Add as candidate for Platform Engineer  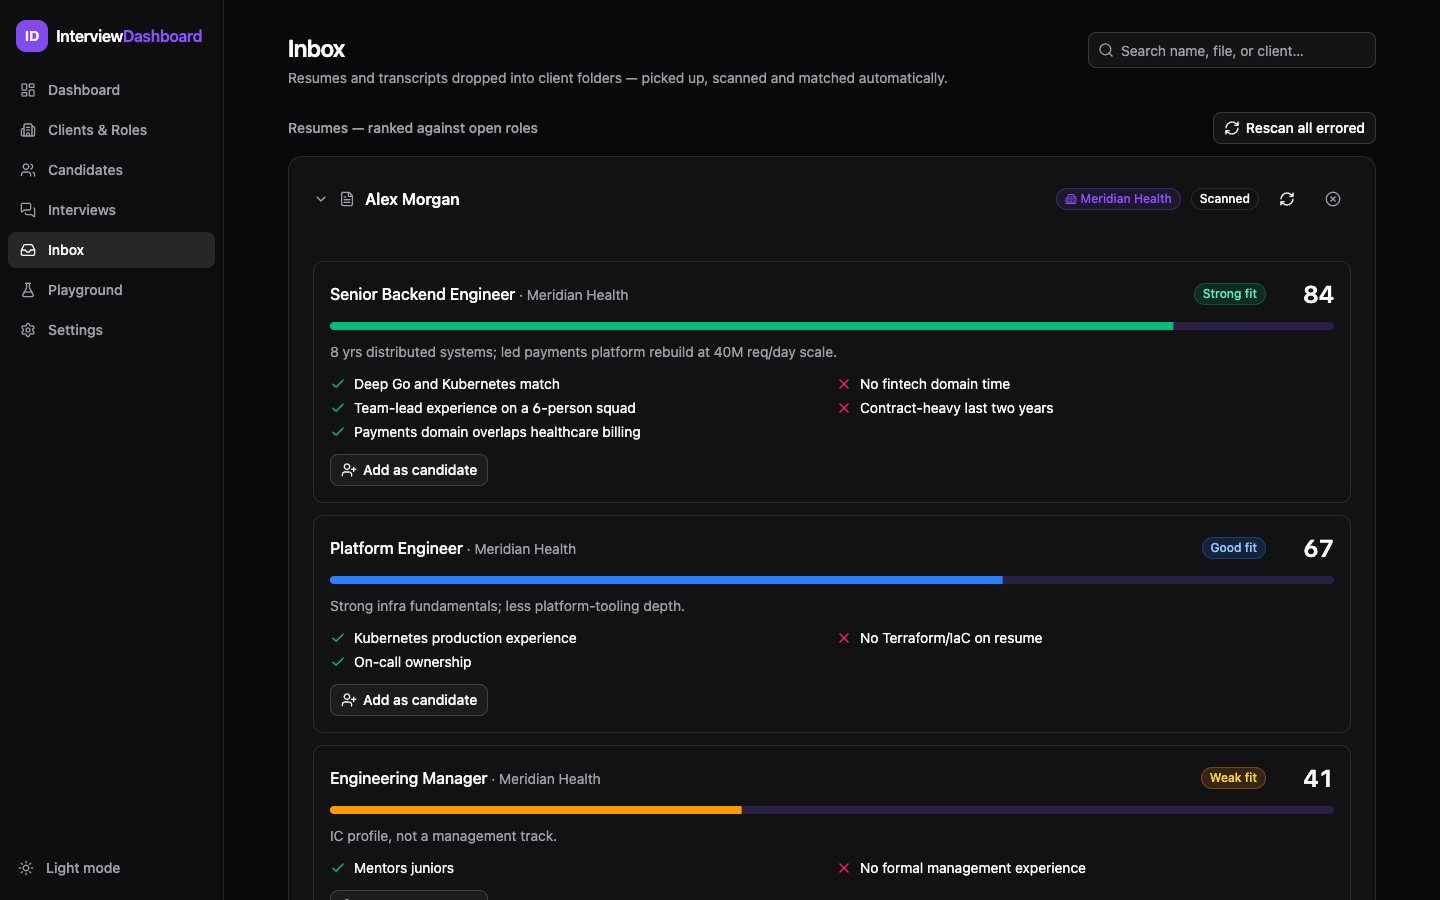(409, 700)
